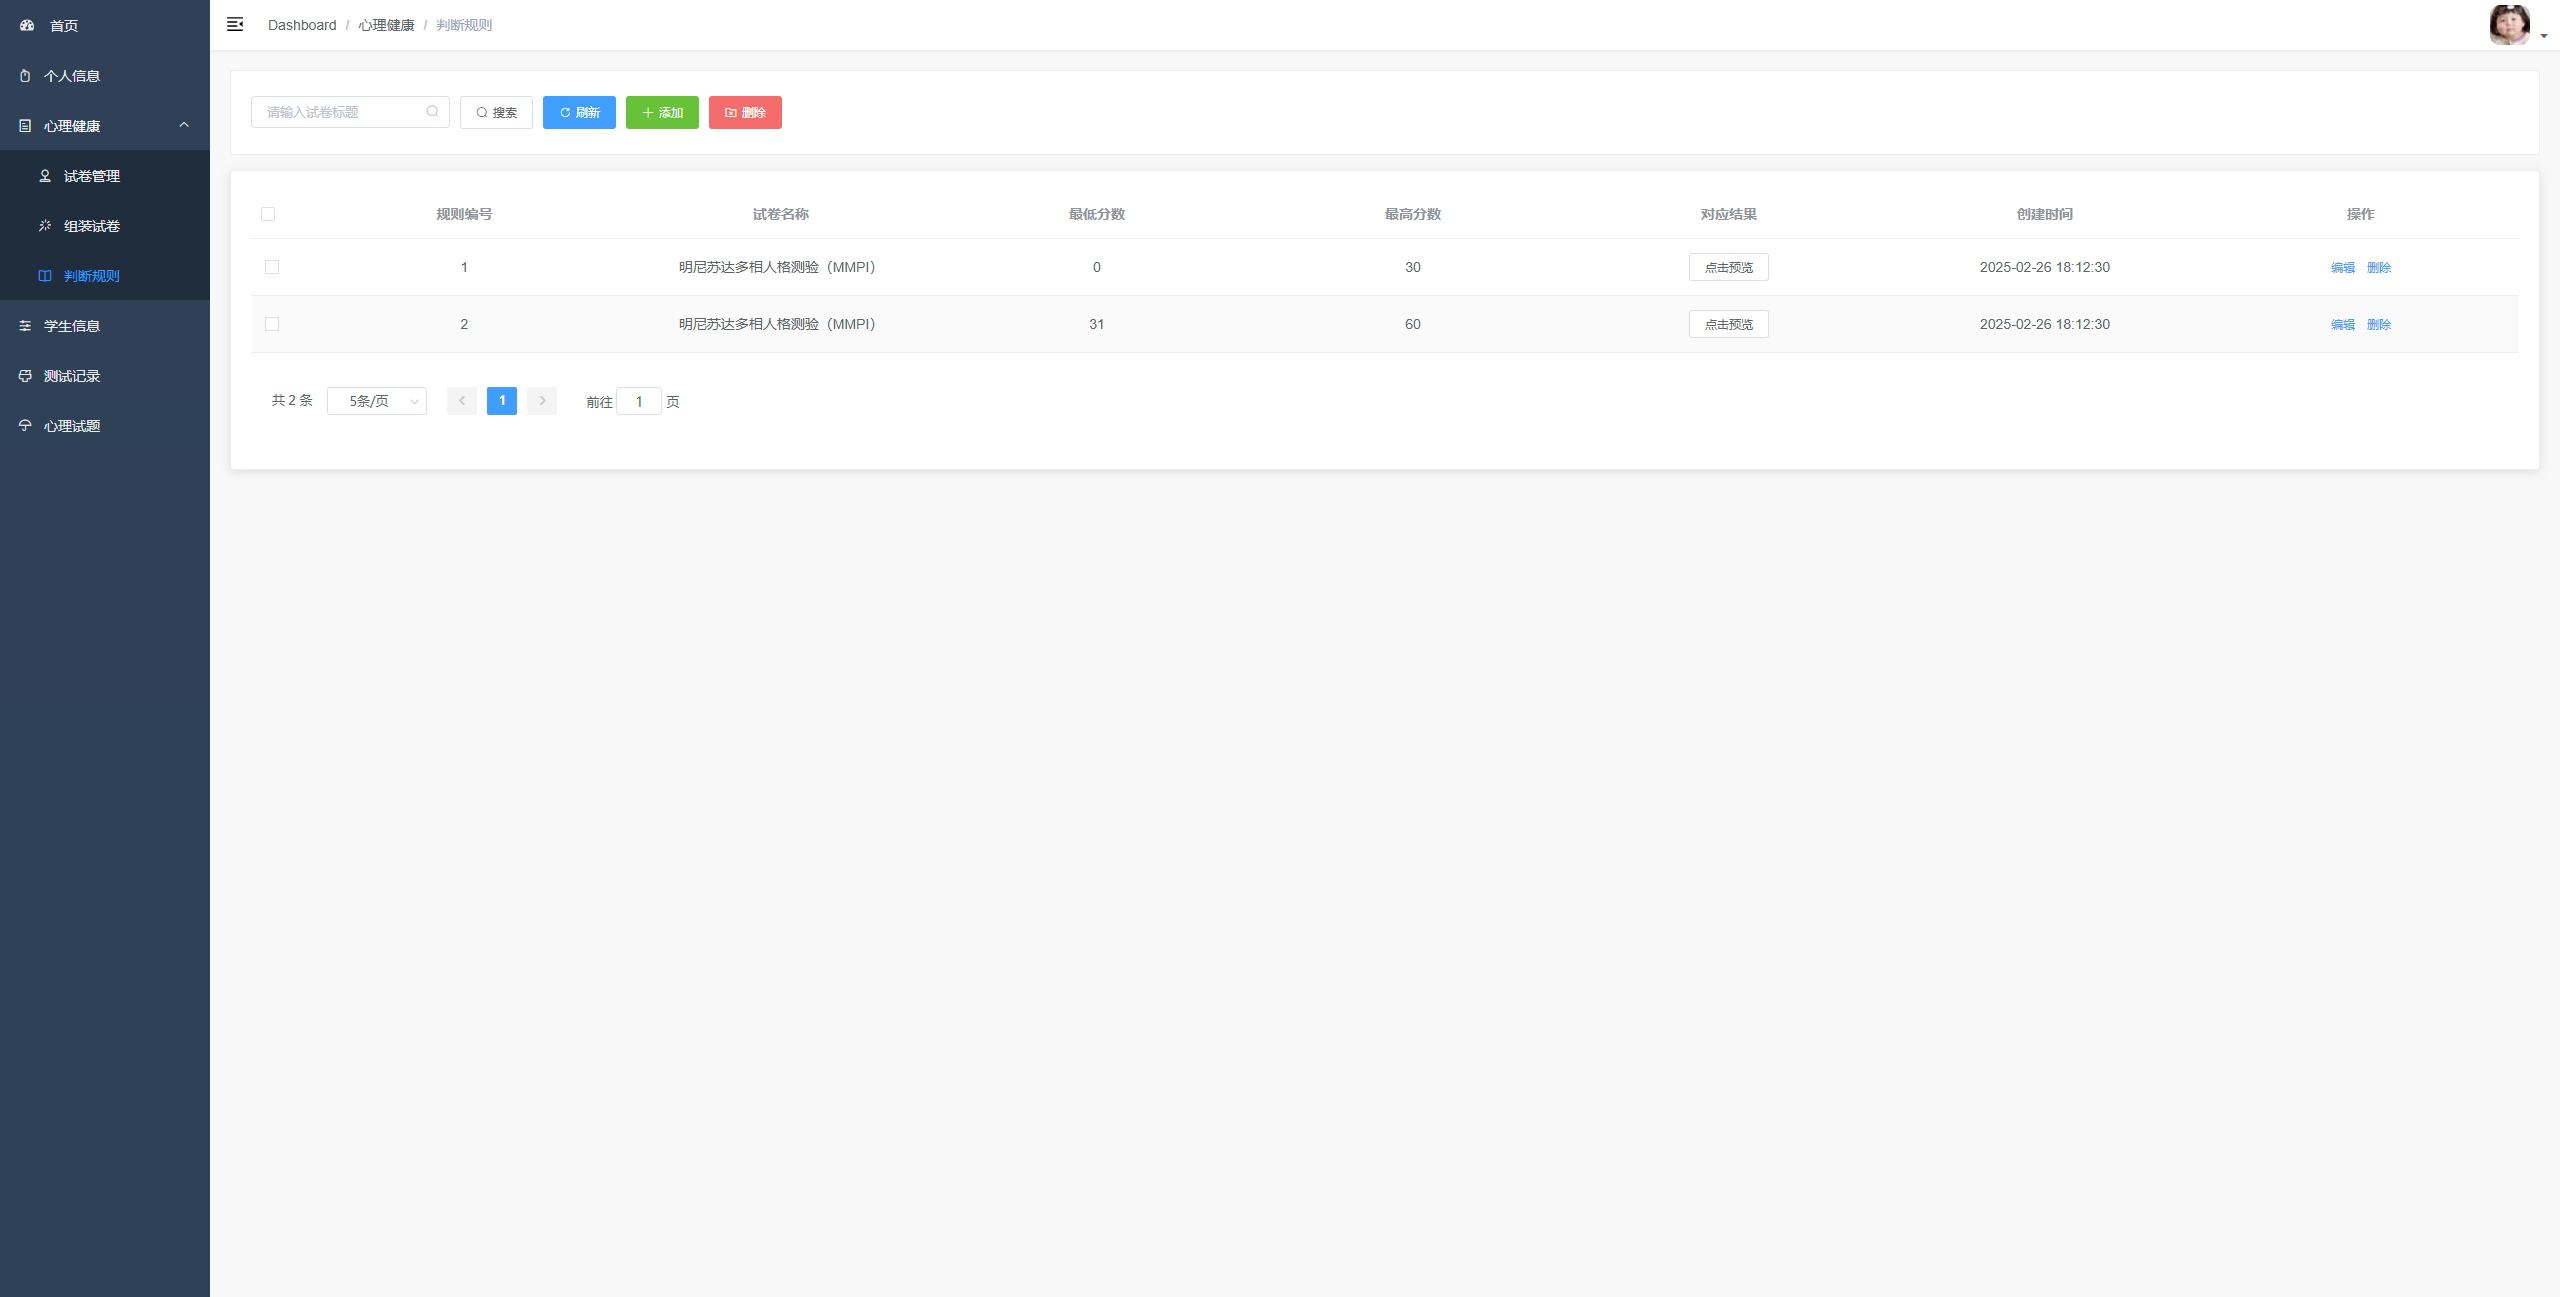Click the user avatar picture
Image resolution: width=2560 pixels, height=1297 pixels.
point(2509,25)
